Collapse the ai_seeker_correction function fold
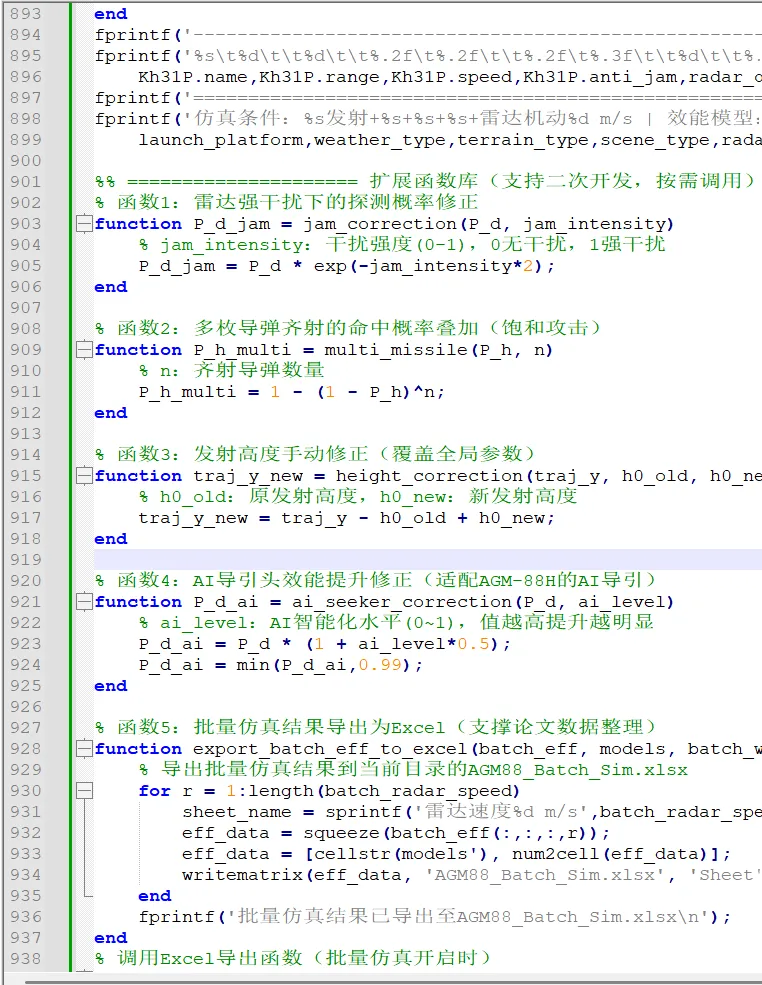Viewport: 762px width, 985px height. 84,602
